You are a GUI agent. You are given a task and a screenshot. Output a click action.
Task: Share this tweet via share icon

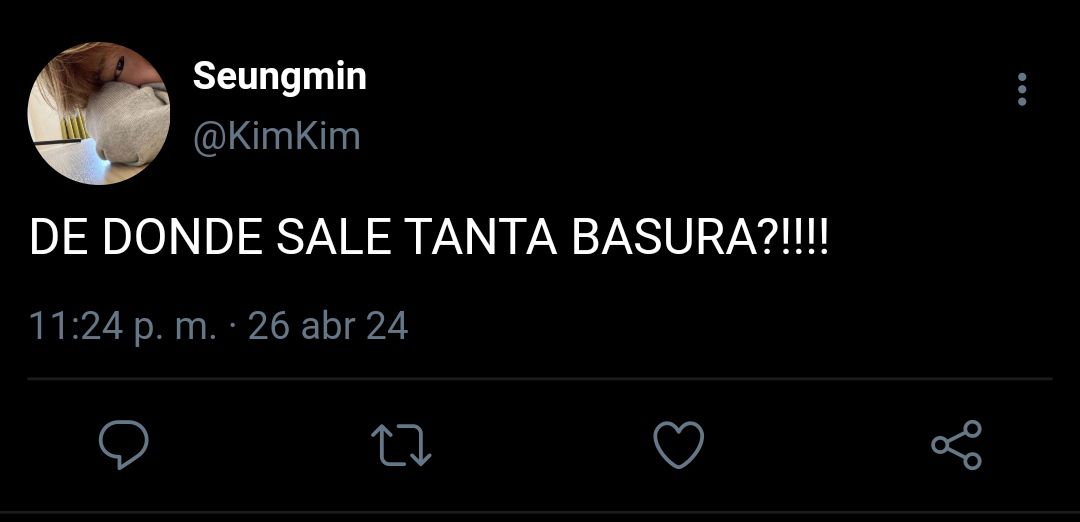[x=957, y=445]
